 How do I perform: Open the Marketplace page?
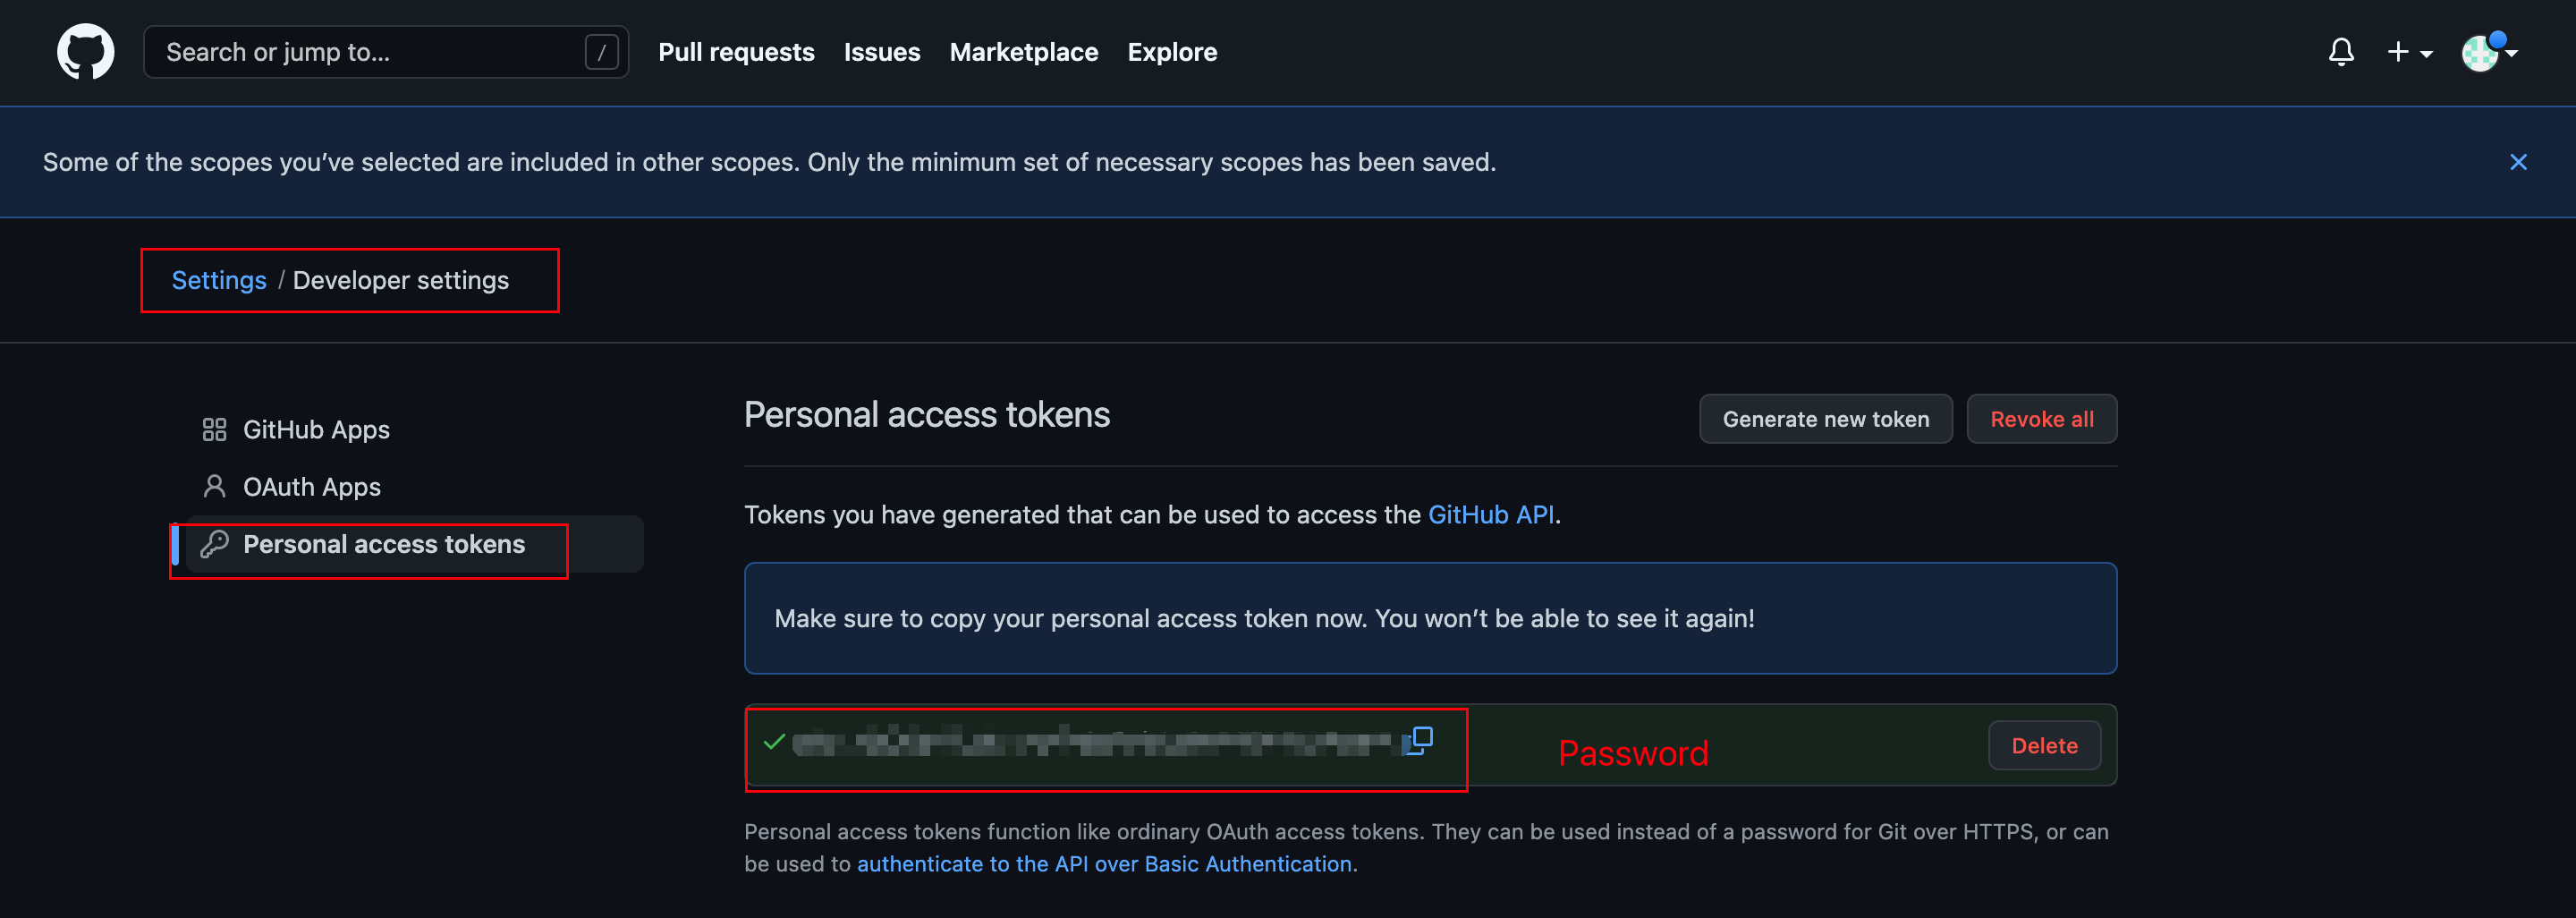1023,52
